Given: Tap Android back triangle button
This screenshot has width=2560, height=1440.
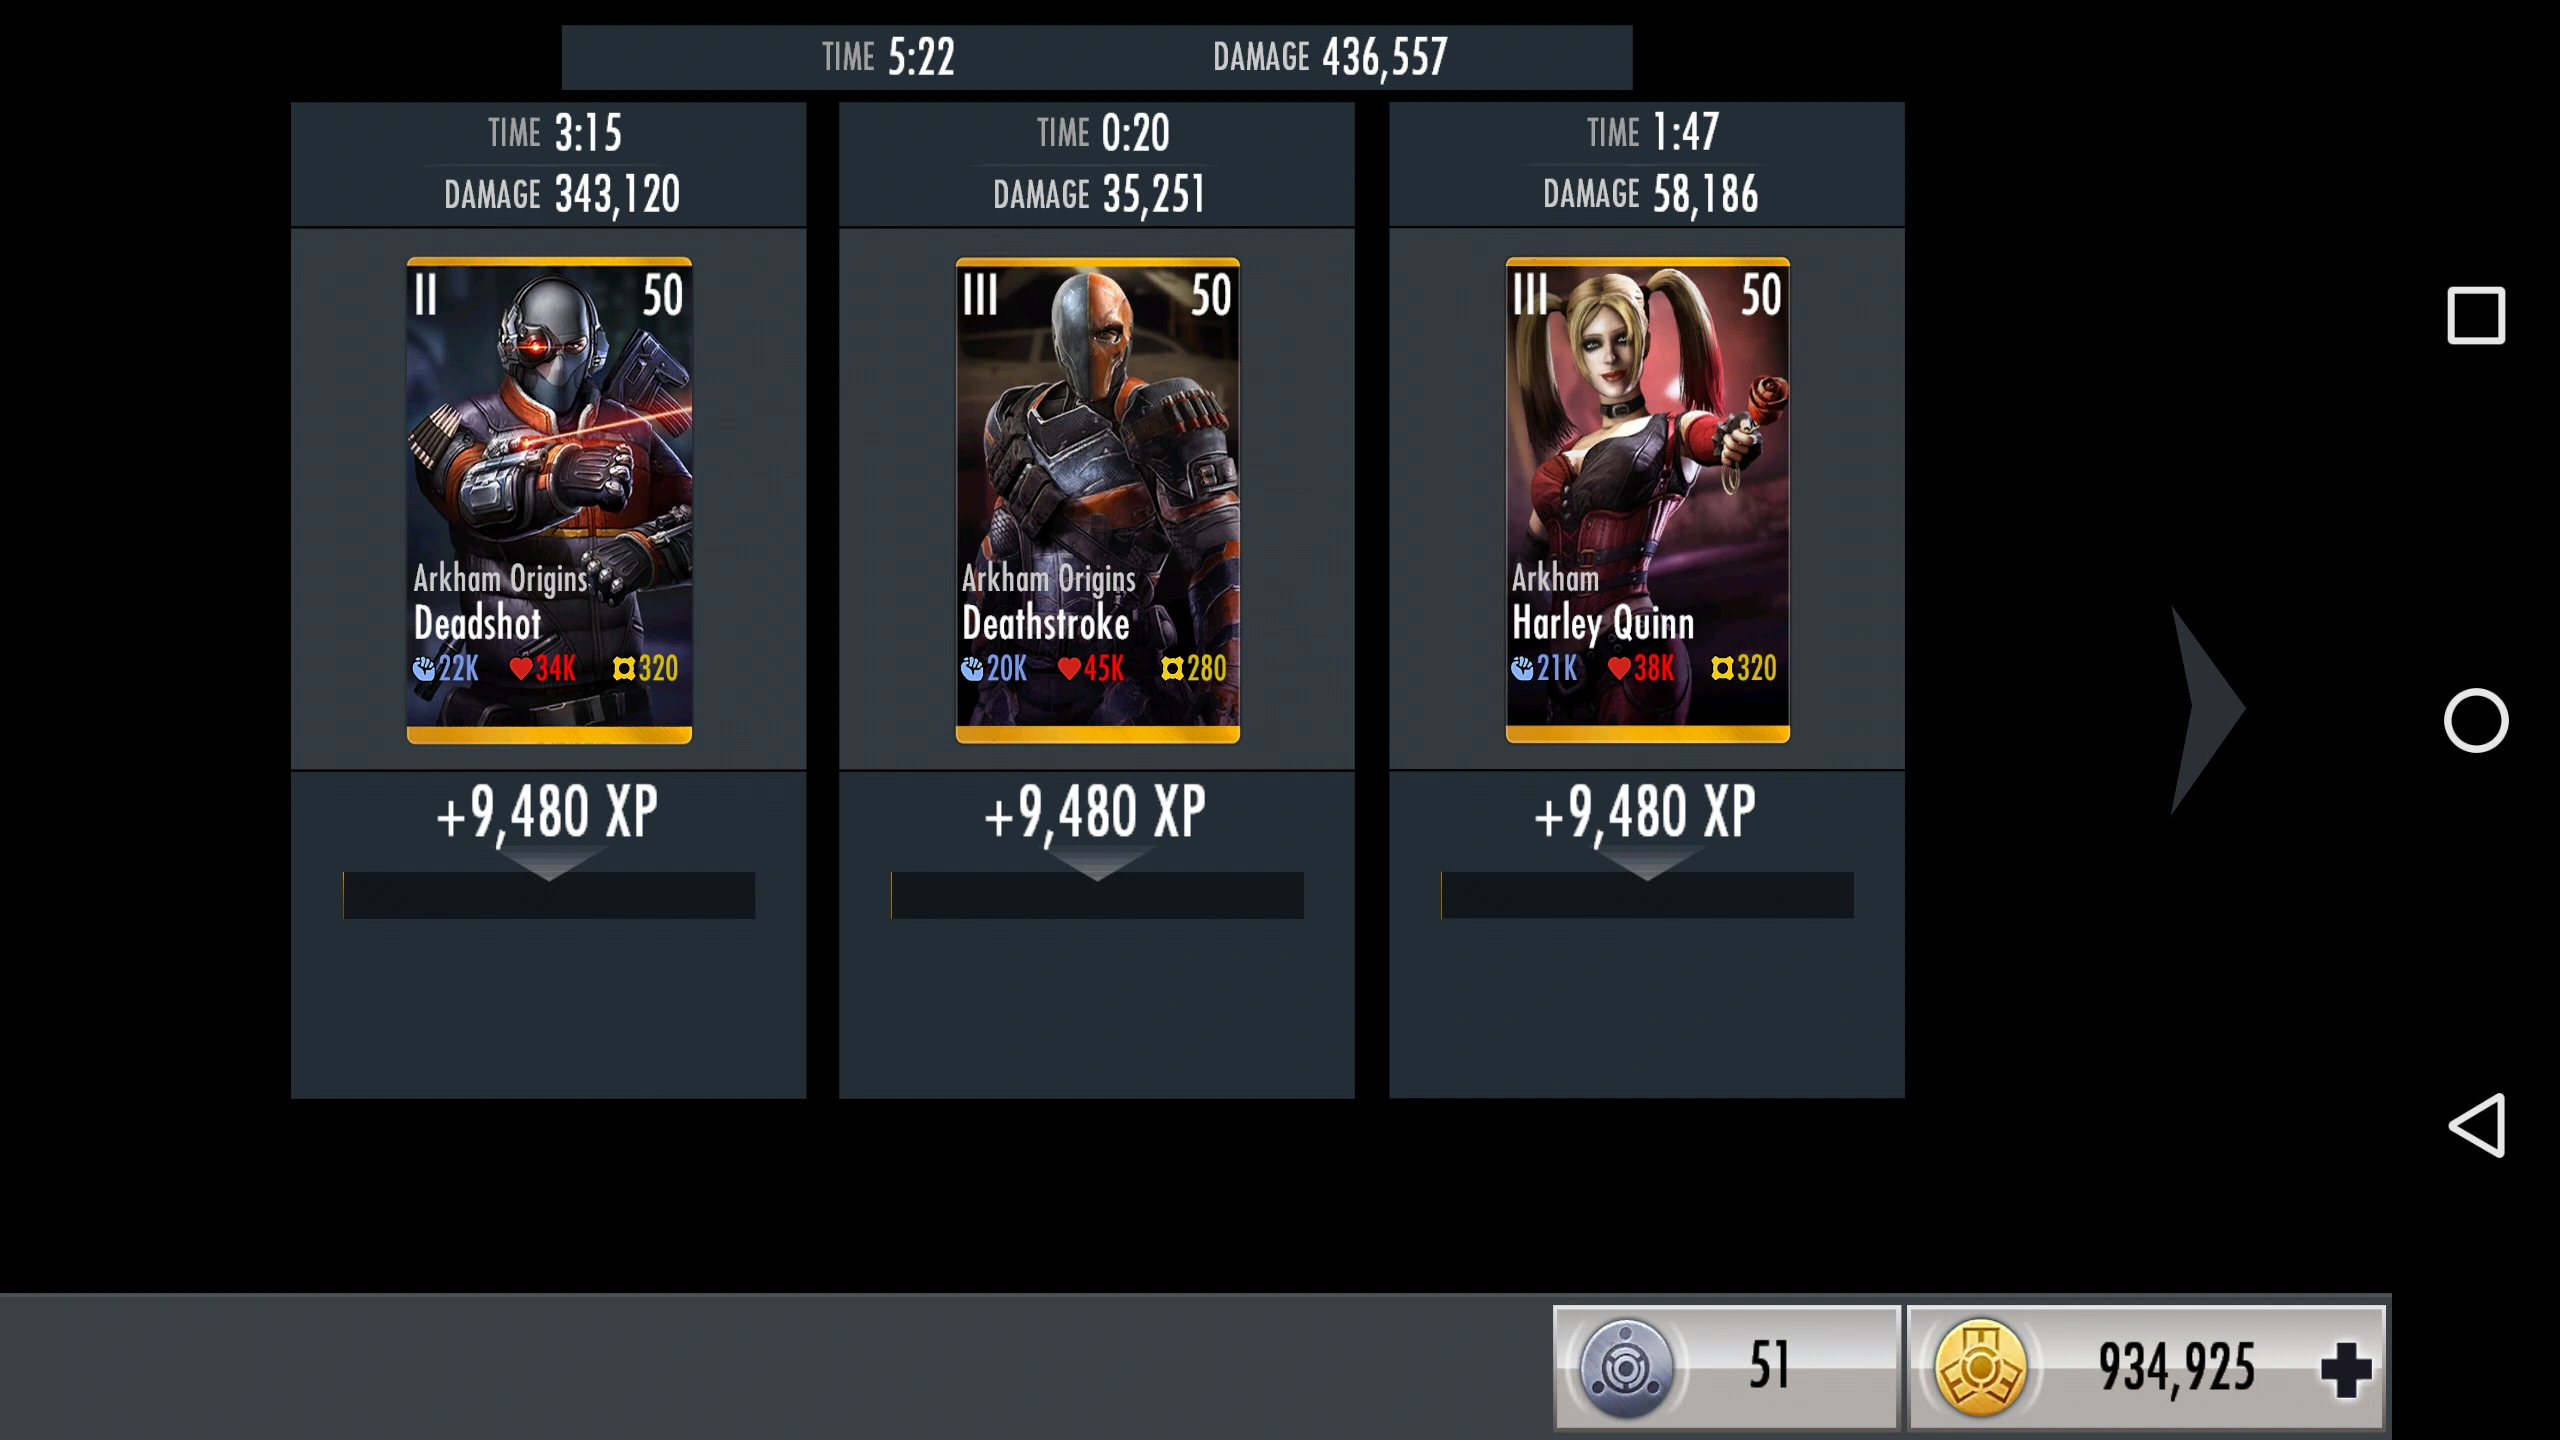Looking at the screenshot, I should click(2477, 1125).
